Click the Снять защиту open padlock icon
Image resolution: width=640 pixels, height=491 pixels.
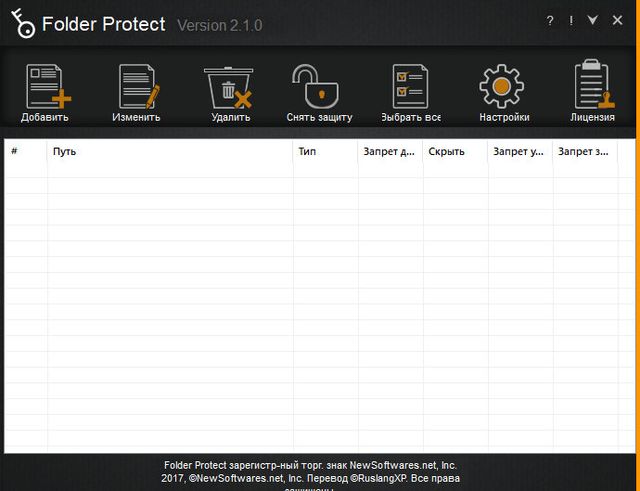pyautogui.click(x=319, y=87)
